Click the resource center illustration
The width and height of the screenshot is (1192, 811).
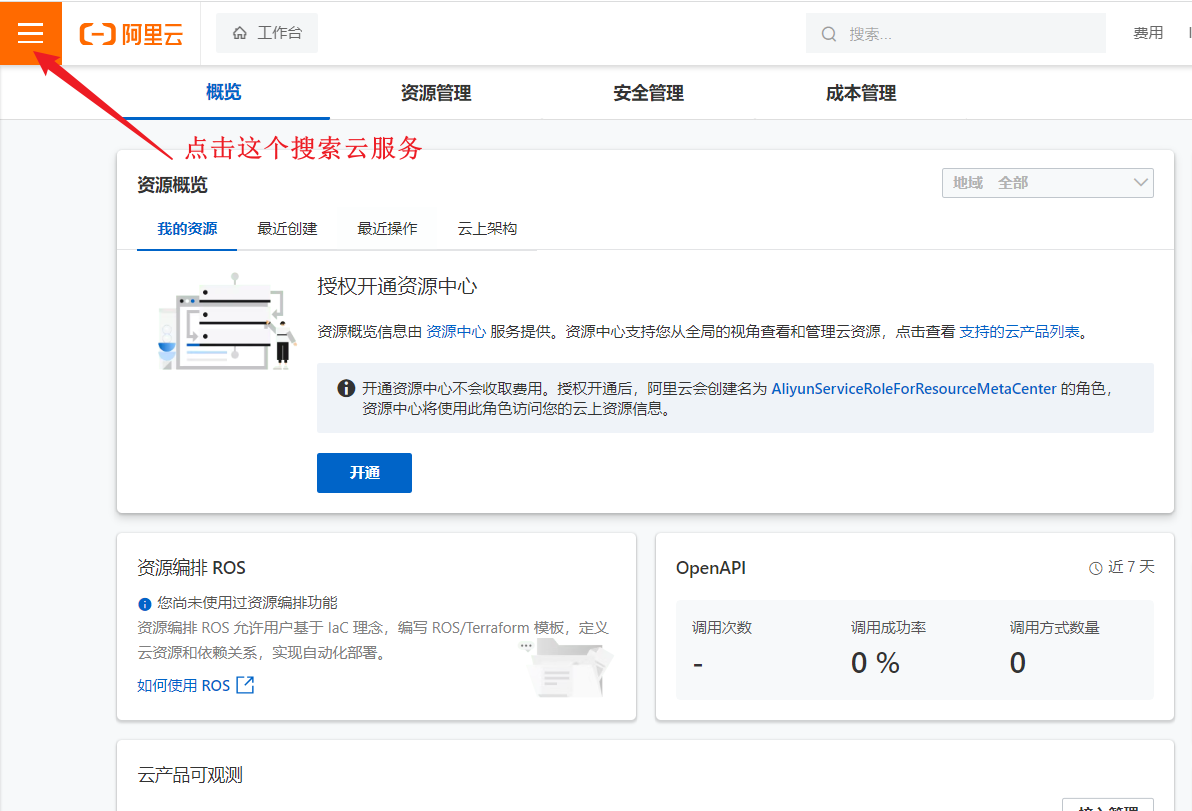click(226, 322)
